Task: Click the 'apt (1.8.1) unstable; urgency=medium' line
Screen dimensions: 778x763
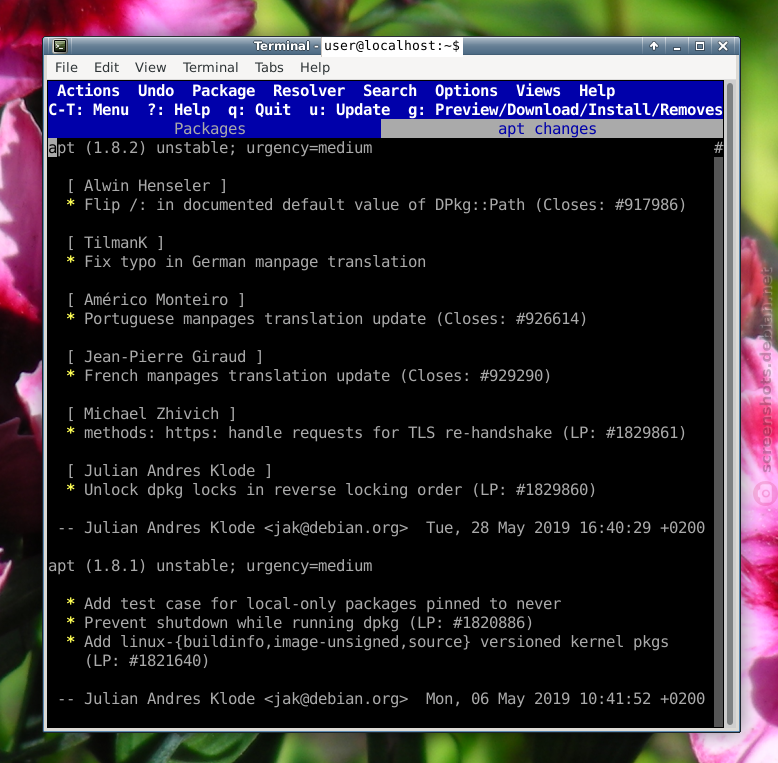Action: pyautogui.click(x=210, y=566)
